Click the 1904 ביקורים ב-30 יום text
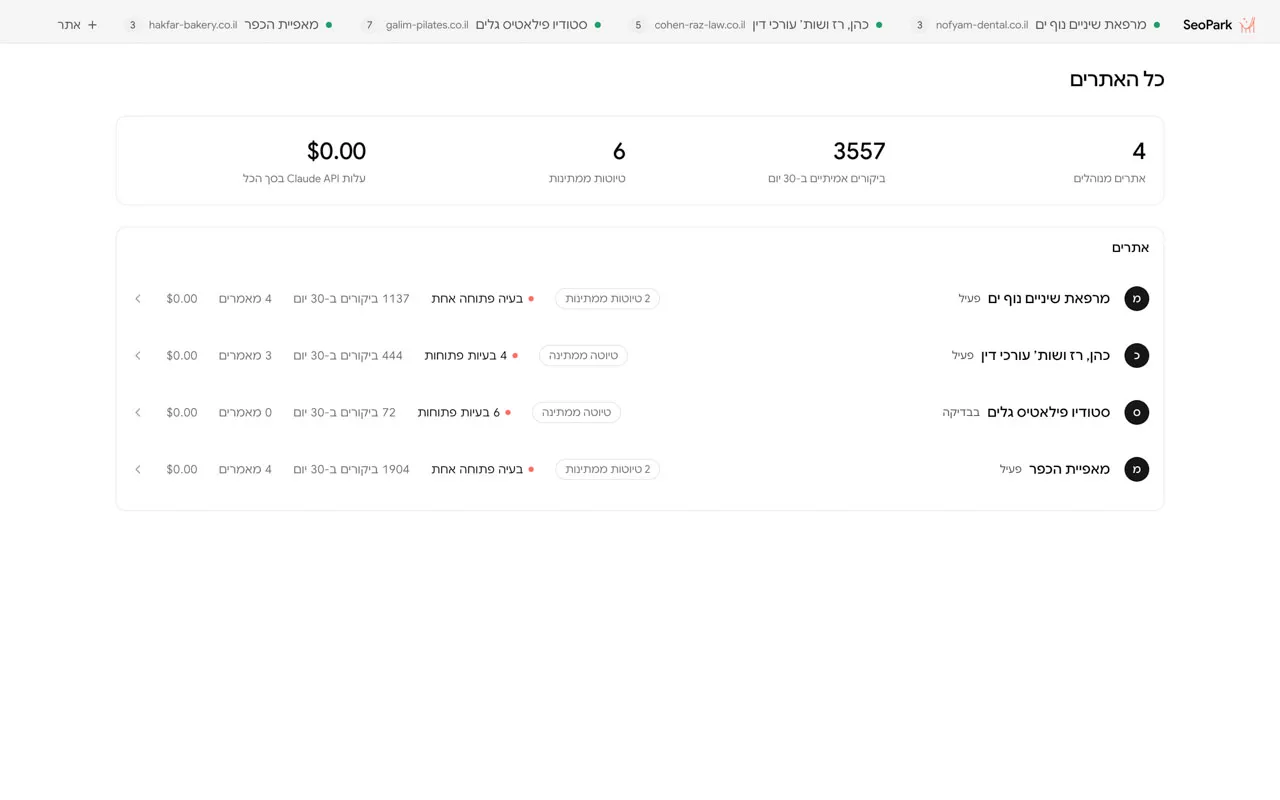Viewport: 1280px width, 800px height. [351, 469]
